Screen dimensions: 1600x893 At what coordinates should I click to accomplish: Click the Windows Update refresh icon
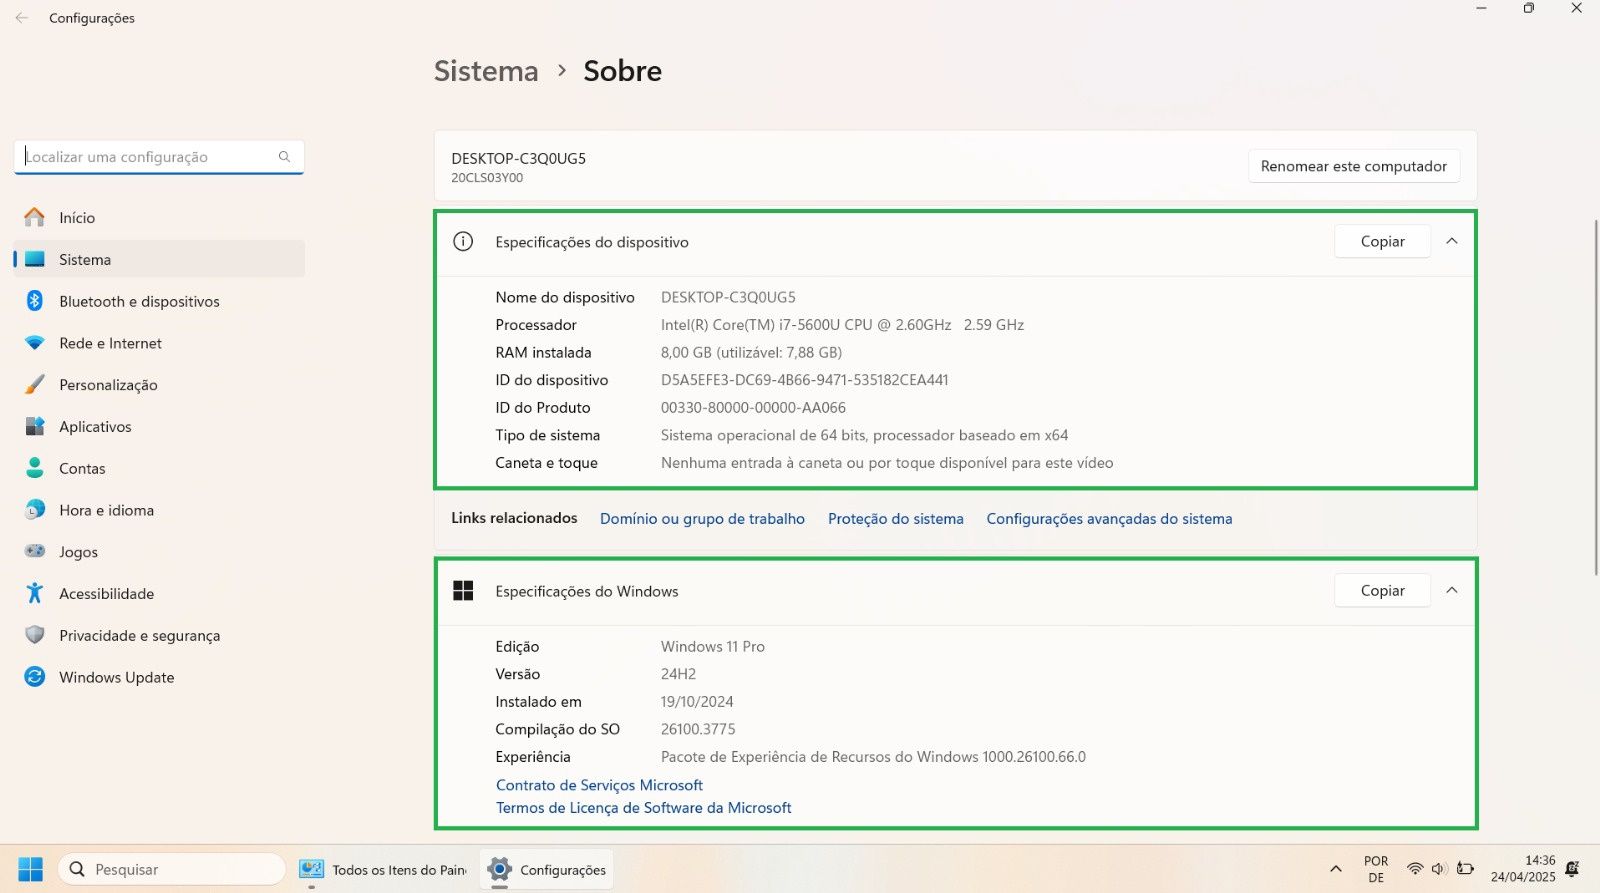(35, 677)
